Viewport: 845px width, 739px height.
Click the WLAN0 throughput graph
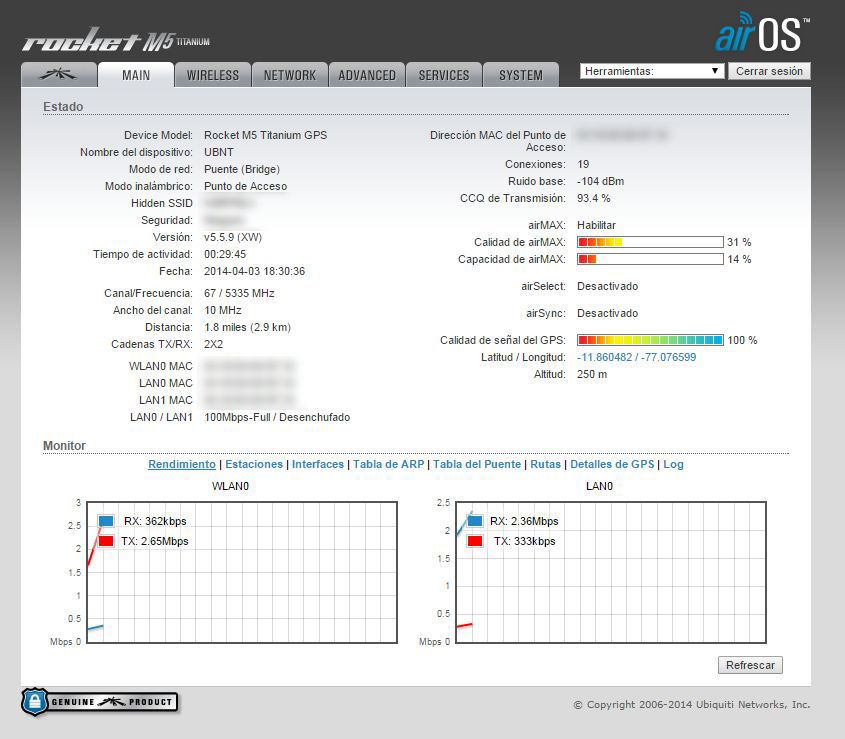point(242,572)
